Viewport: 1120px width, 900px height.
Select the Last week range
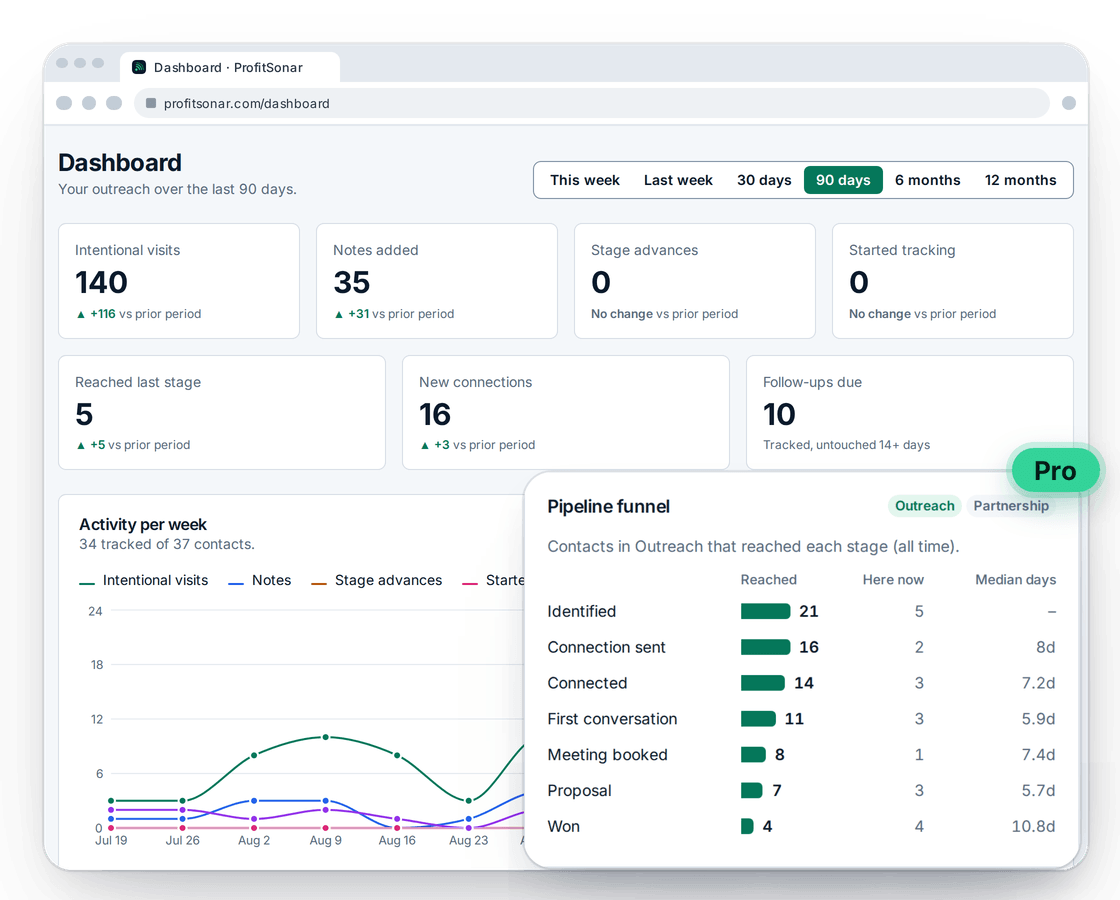click(678, 180)
